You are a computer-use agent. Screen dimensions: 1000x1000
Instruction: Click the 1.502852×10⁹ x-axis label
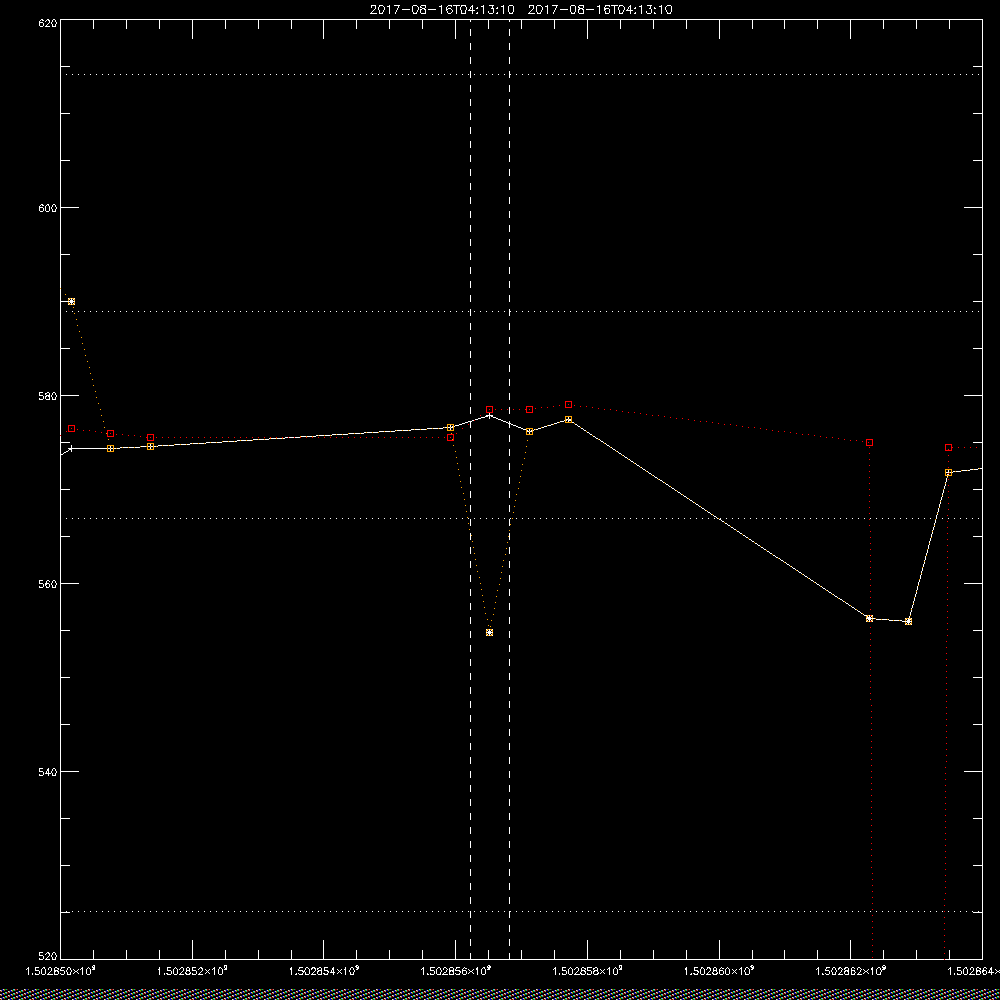click(x=192, y=971)
